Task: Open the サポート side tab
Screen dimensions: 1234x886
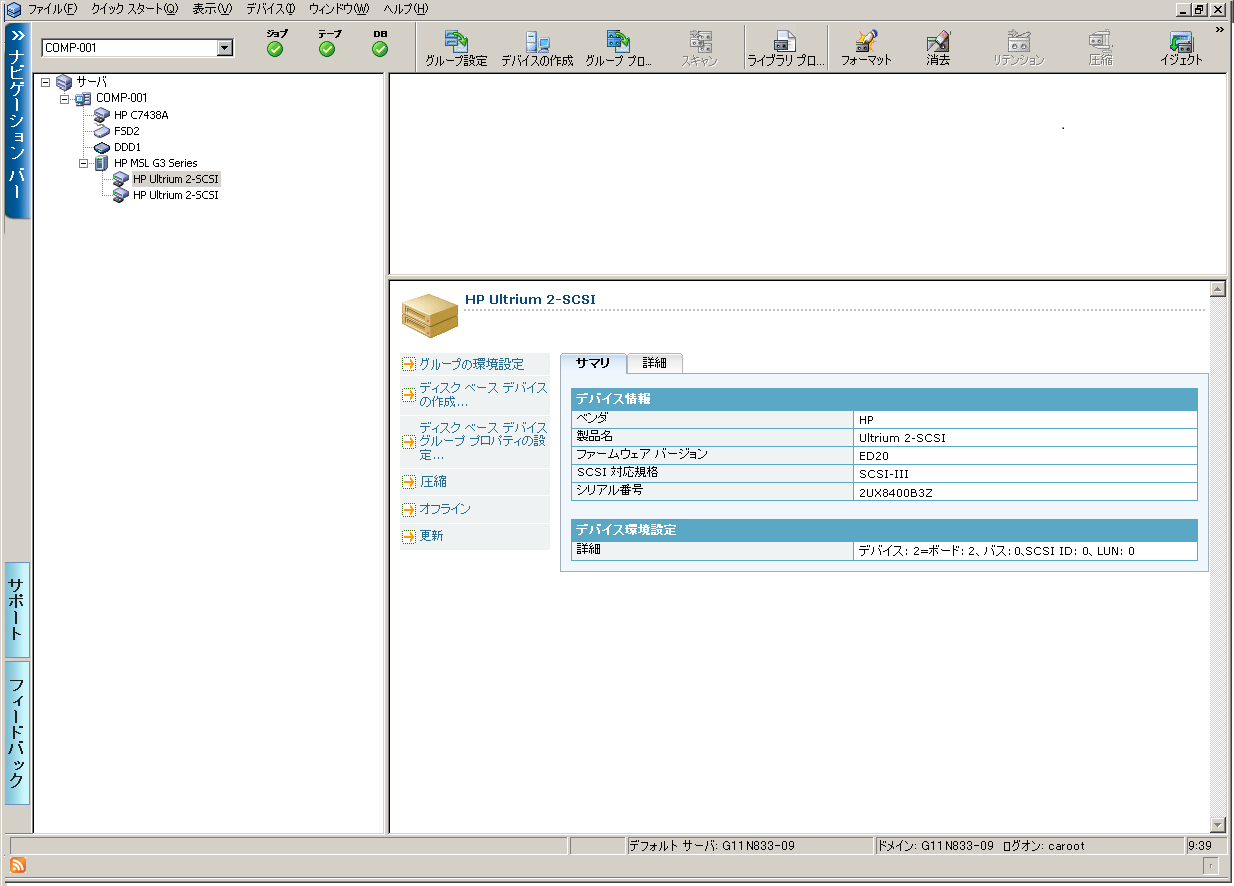Action: (x=17, y=610)
